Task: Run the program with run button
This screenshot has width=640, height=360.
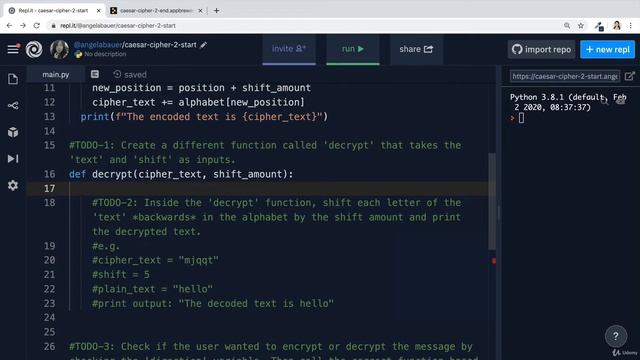Action: [x=353, y=49]
